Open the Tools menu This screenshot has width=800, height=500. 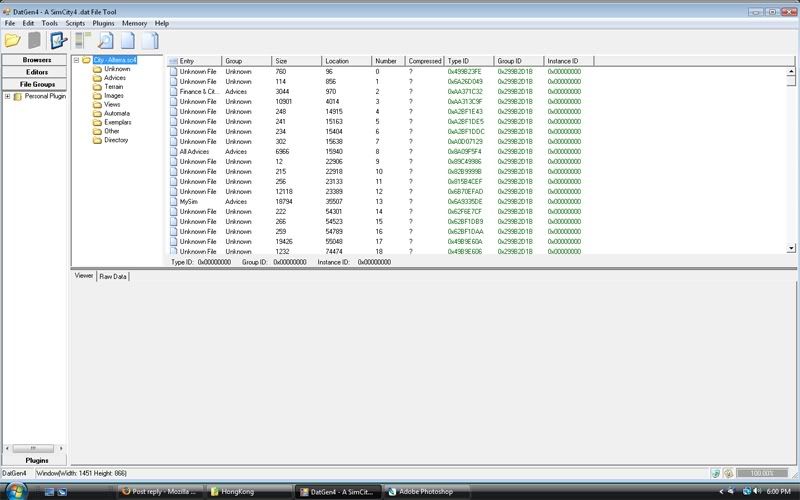(x=49, y=23)
